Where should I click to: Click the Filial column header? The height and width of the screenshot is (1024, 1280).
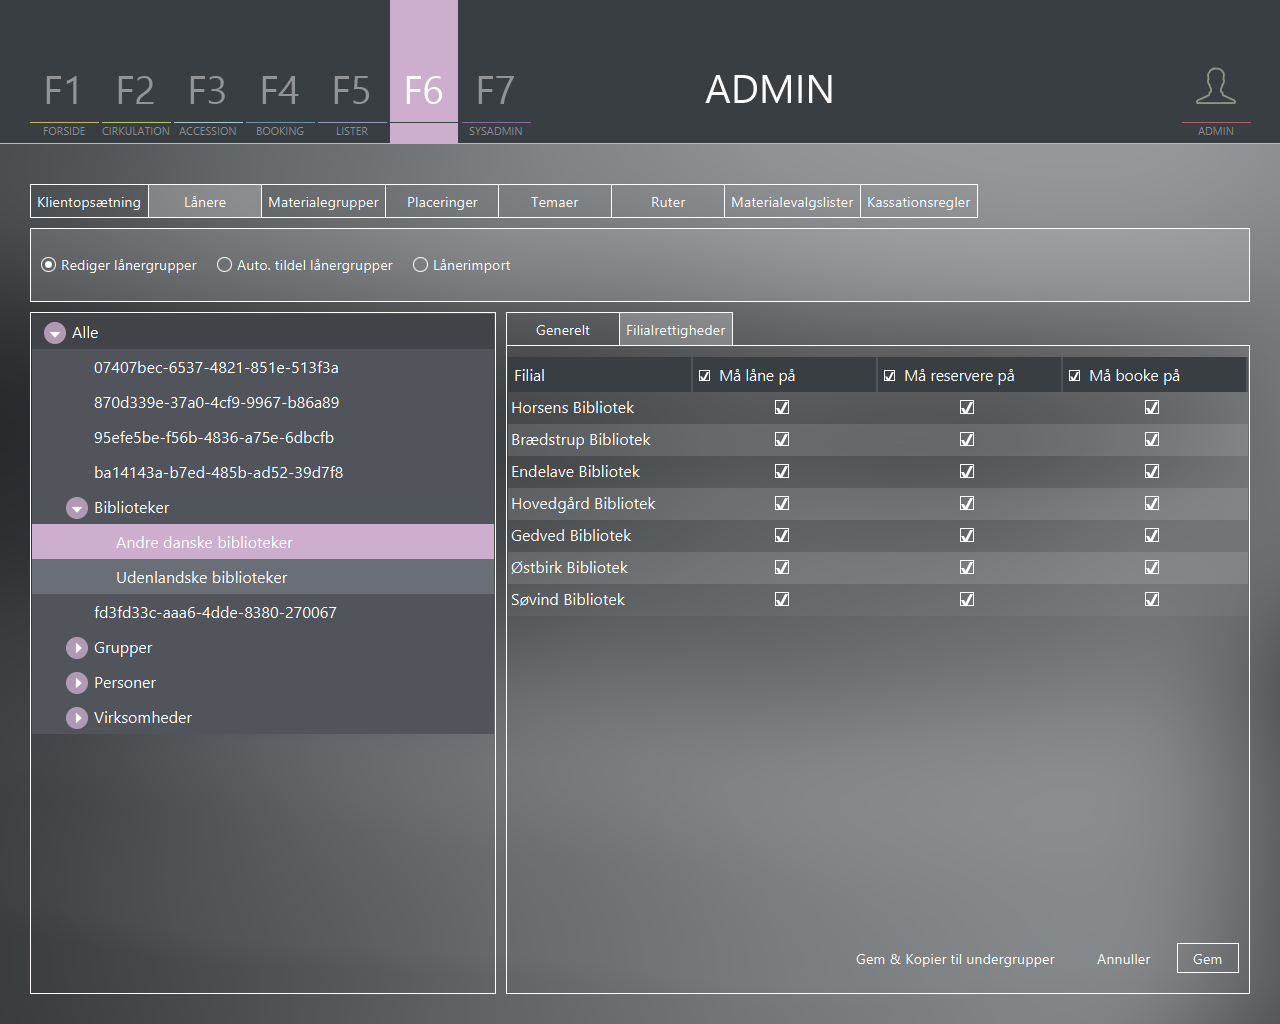[x=600, y=375]
